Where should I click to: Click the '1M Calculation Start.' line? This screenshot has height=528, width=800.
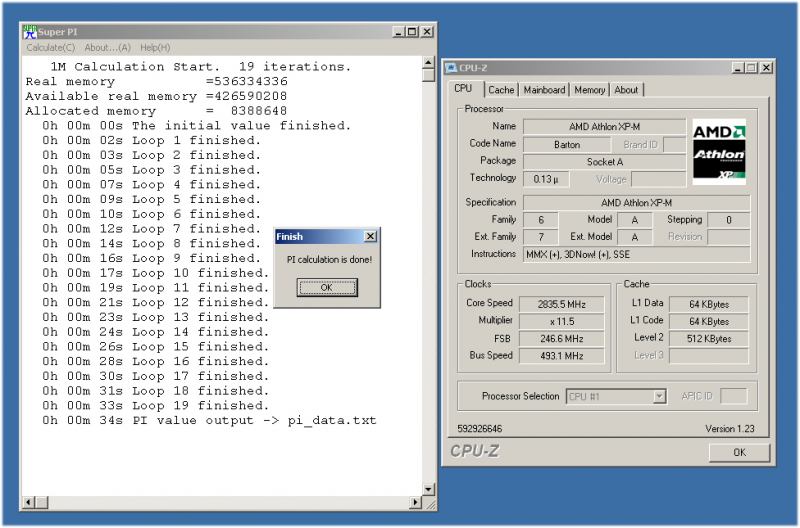[201, 67]
